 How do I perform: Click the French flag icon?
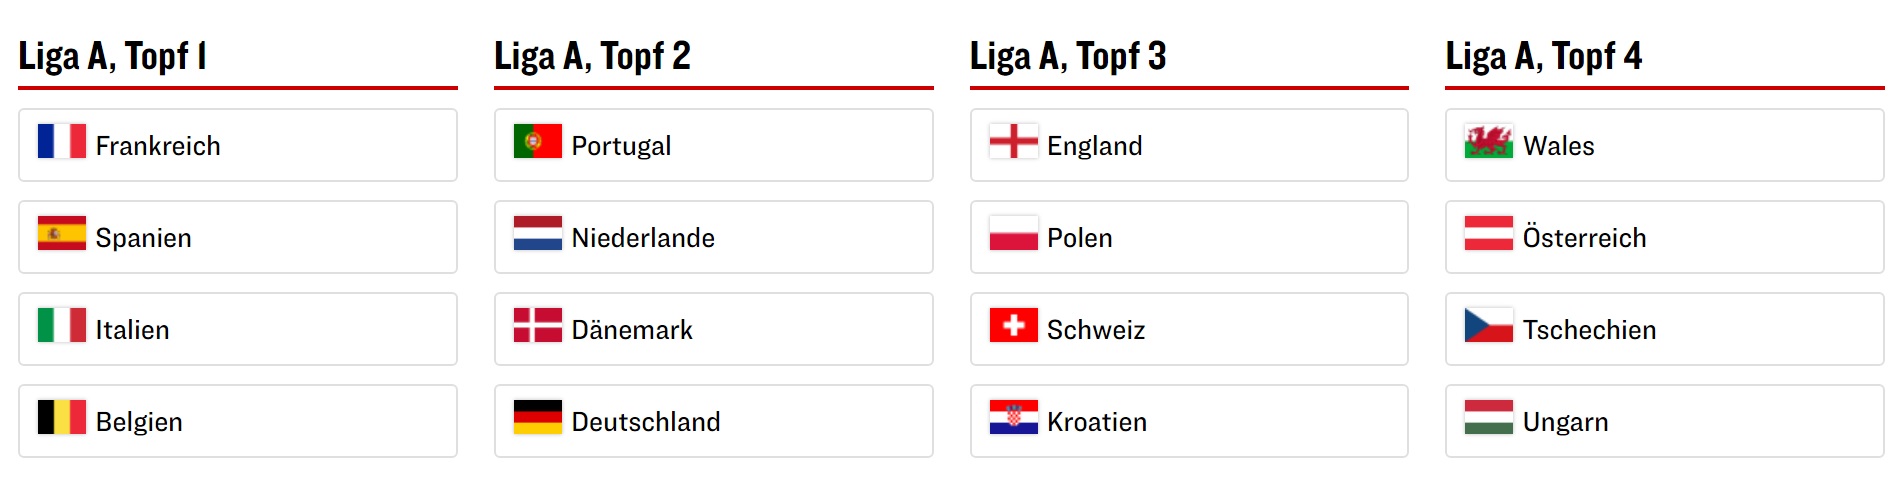(x=61, y=141)
